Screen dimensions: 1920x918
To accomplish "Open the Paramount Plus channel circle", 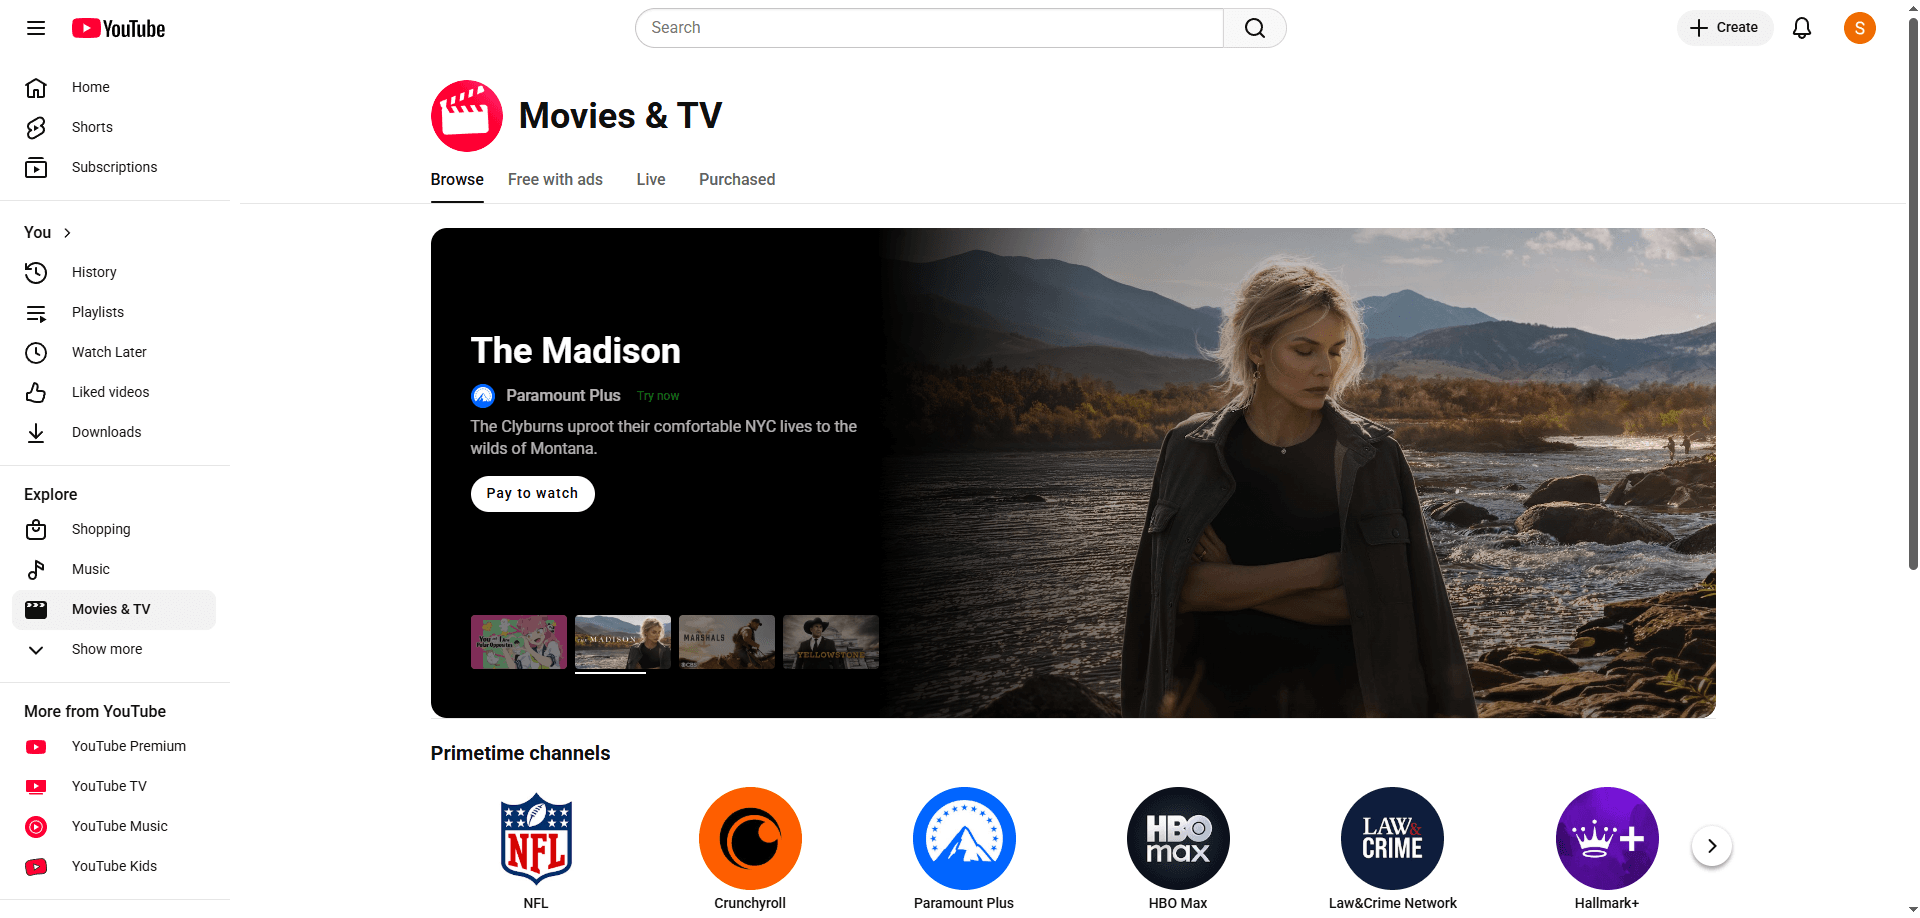I will pos(964,838).
